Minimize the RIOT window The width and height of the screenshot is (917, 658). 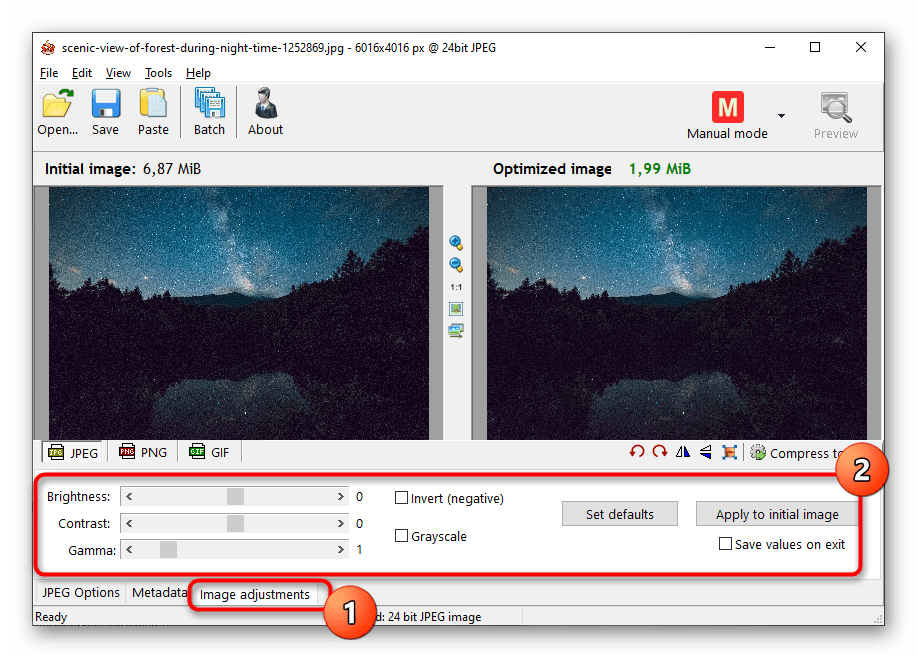pos(770,47)
